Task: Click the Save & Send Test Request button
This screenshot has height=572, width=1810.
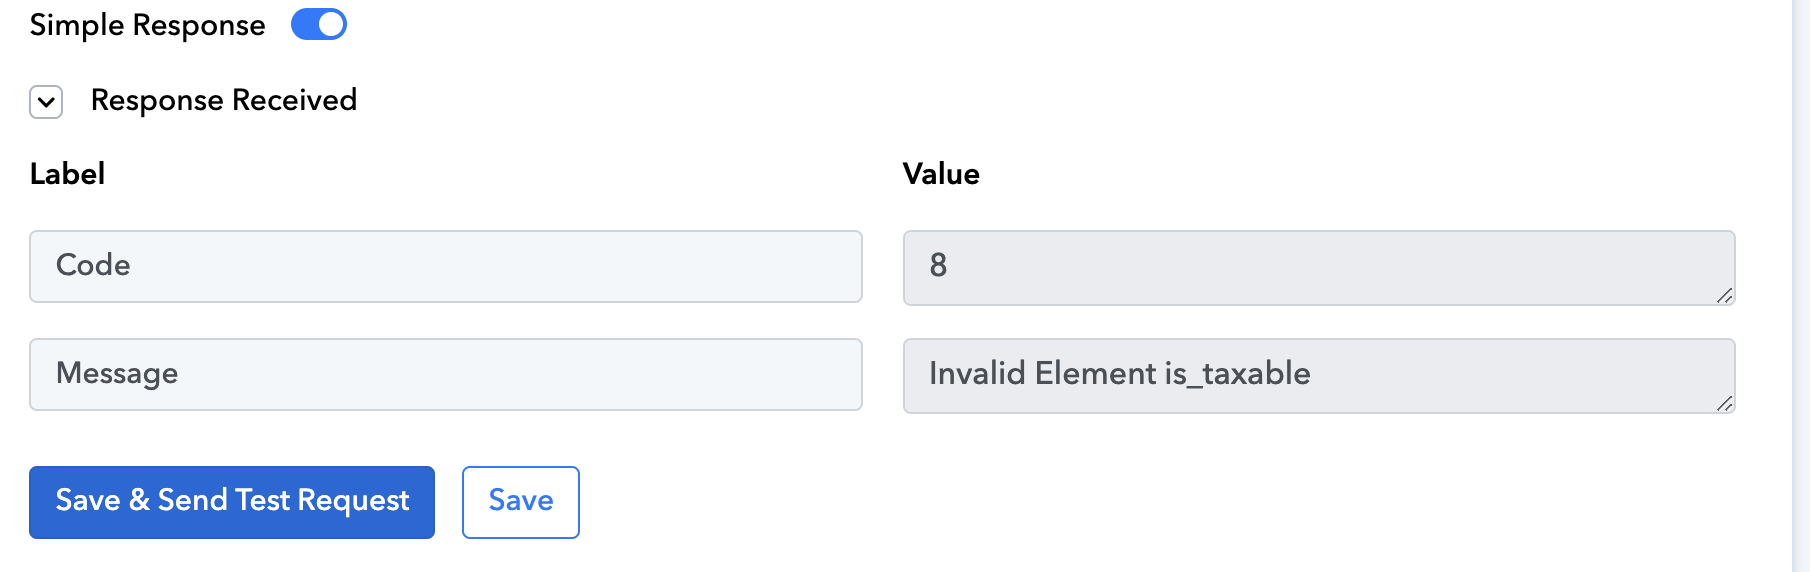Action: point(232,502)
